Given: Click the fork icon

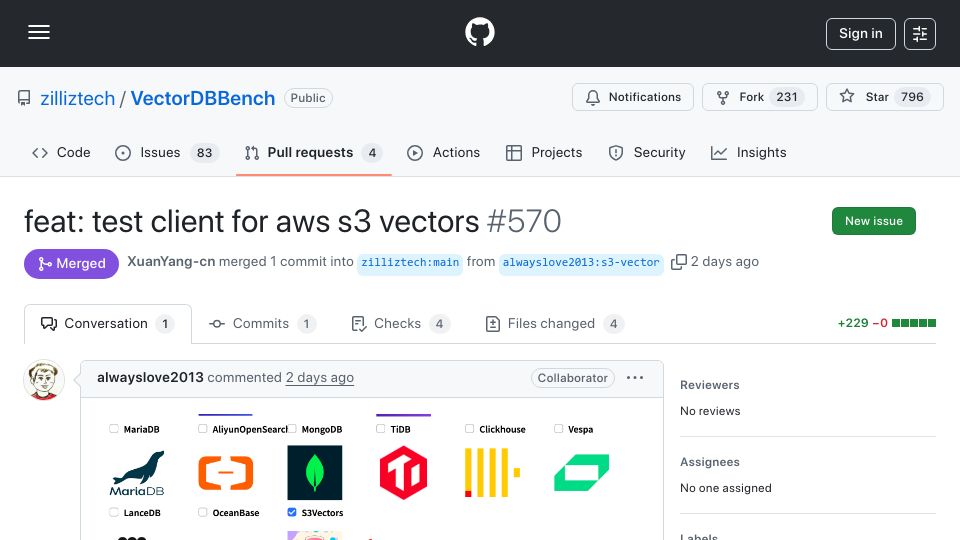Looking at the screenshot, I should pos(723,97).
